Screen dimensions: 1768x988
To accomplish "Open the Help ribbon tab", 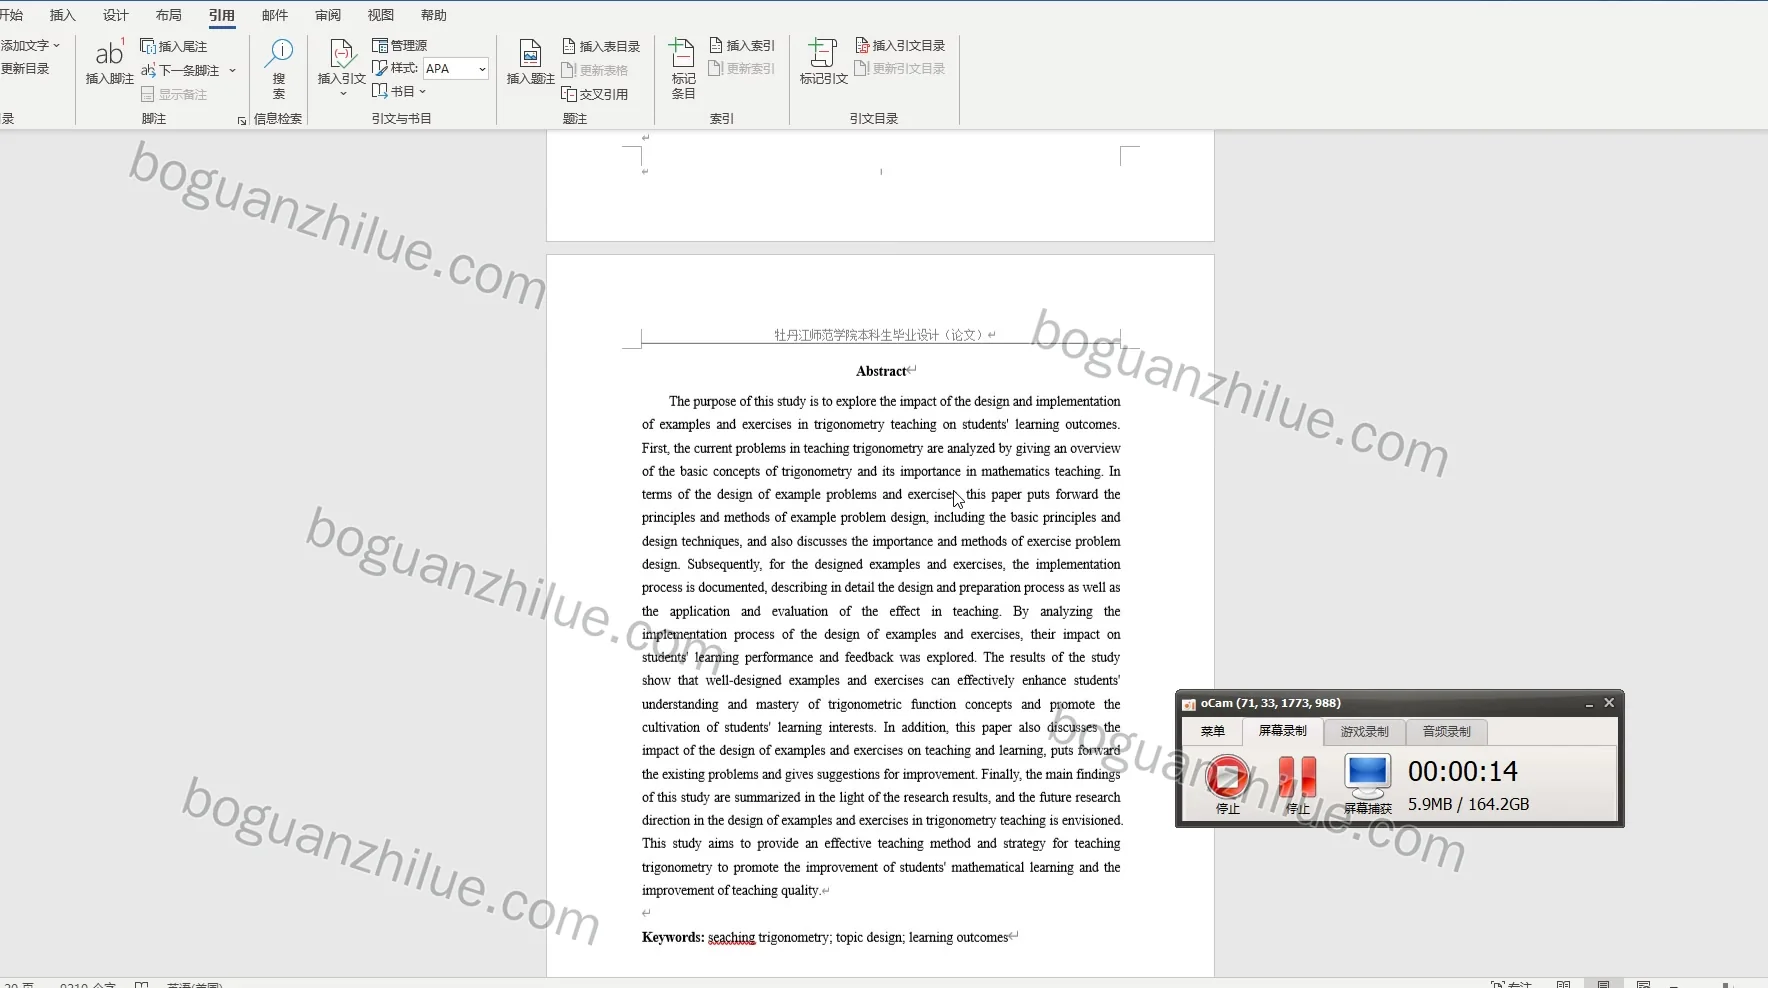I will 434,15.
